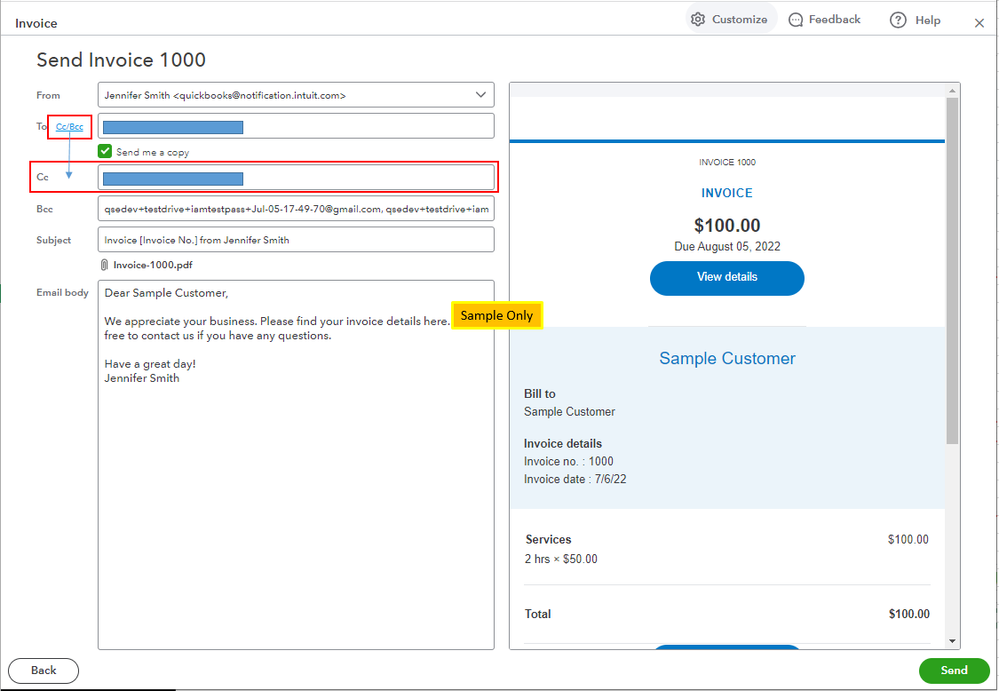Click into the Cc email field

click(296, 178)
